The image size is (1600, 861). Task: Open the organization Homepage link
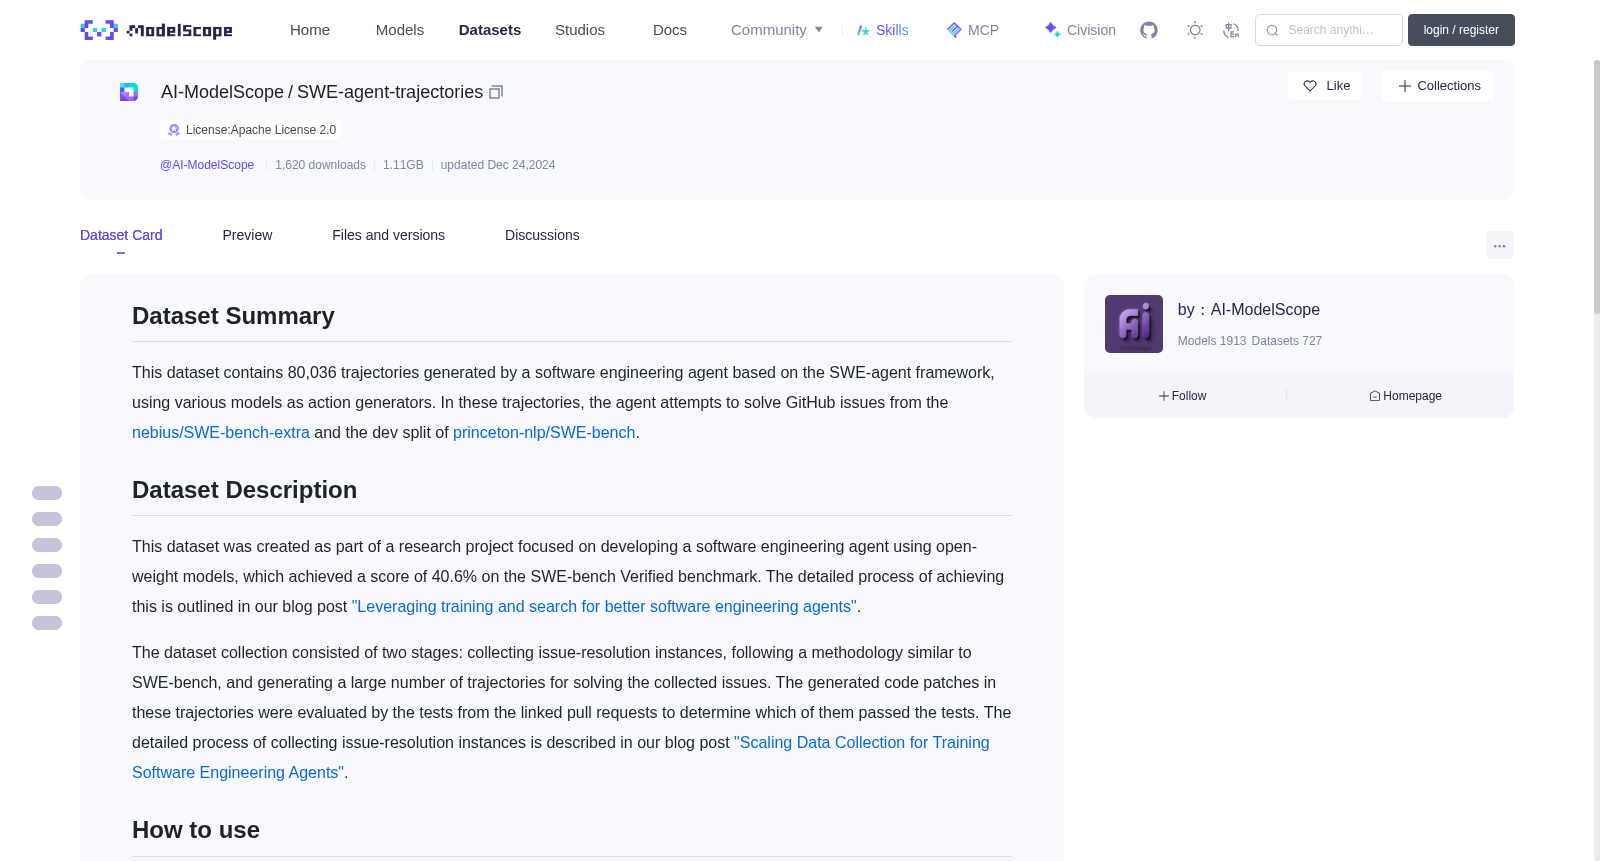pos(1406,396)
